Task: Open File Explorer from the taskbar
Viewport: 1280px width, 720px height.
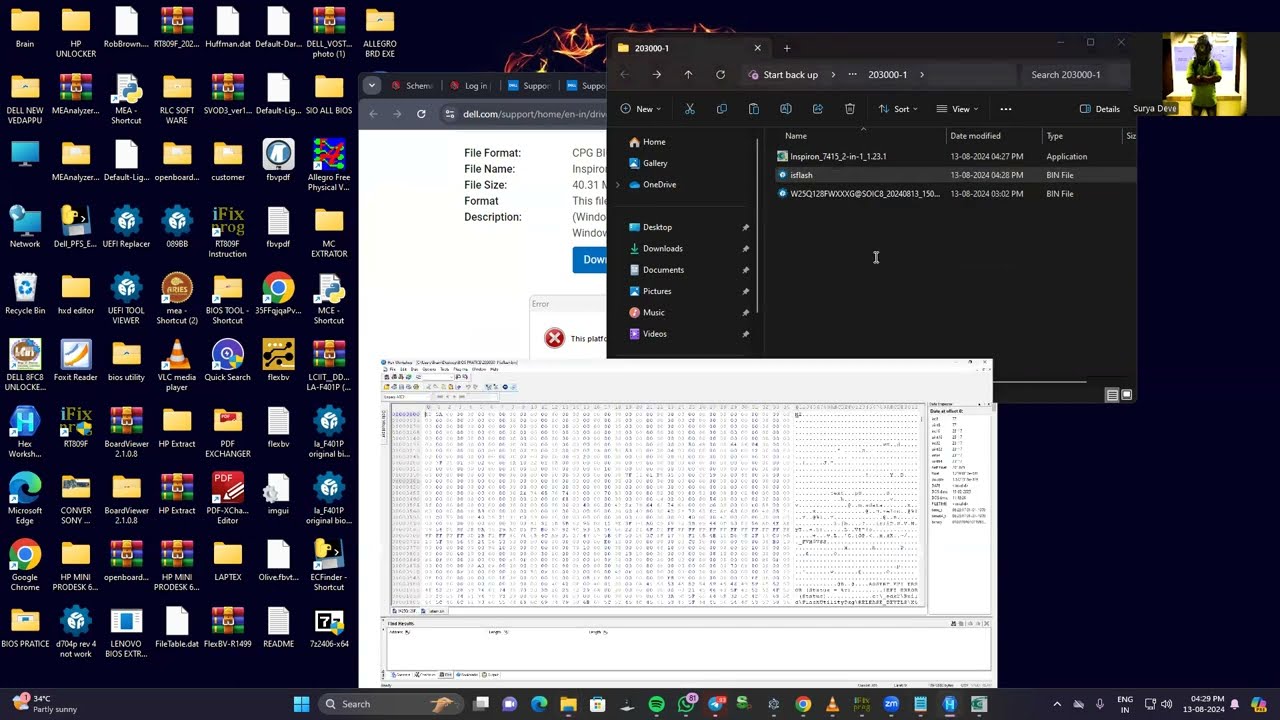Action: (568, 704)
